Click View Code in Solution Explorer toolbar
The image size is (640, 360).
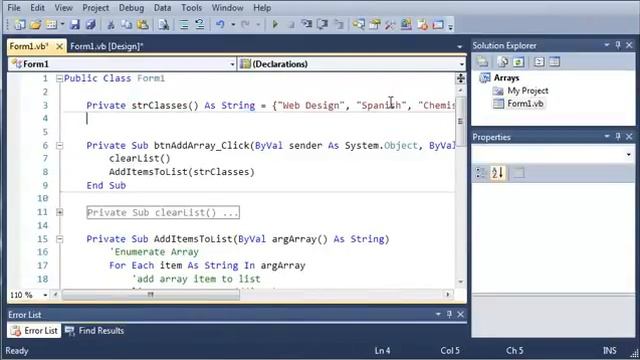[539, 62]
